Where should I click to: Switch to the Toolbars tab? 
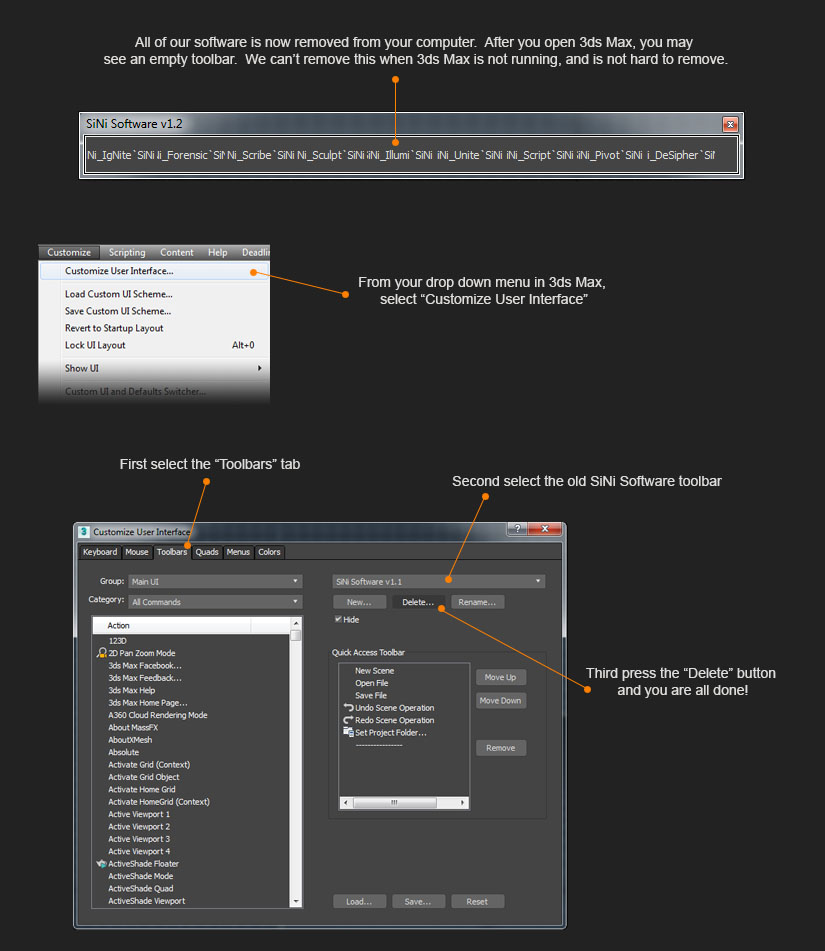172,552
